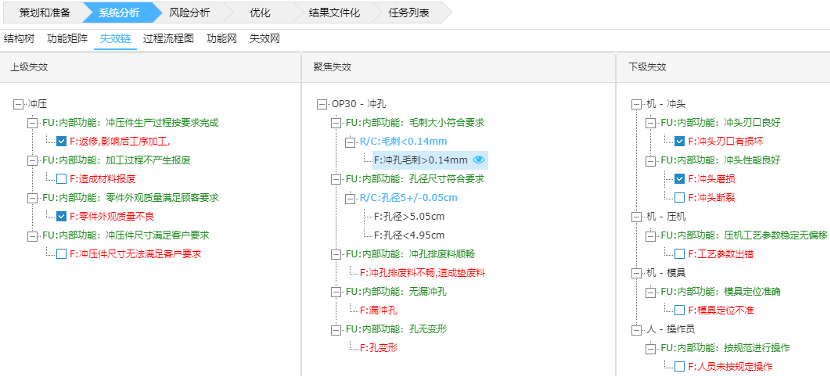
Task: Check the 冲压件尺寸无法满足客户要求 checkbox
Action: pyautogui.click(x=61, y=254)
